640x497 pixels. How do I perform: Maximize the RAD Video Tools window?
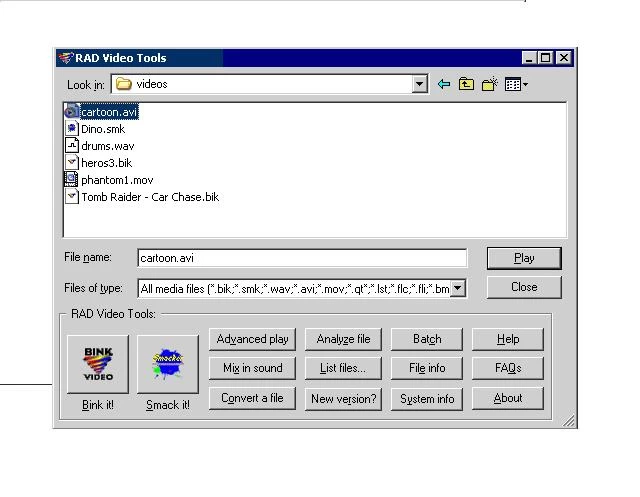(x=545, y=58)
